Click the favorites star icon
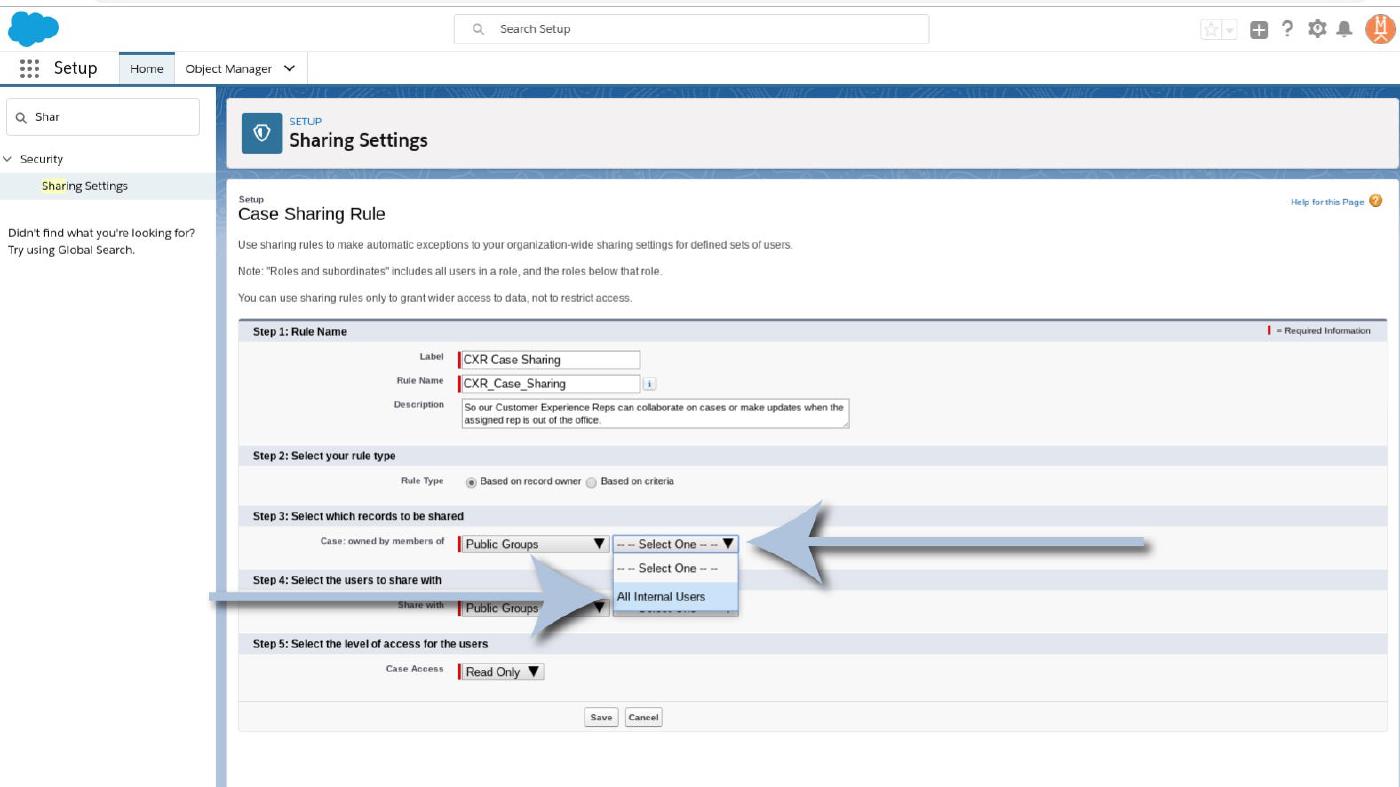Image resolution: width=1400 pixels, height=787 pixels. tap(1211, 30)
